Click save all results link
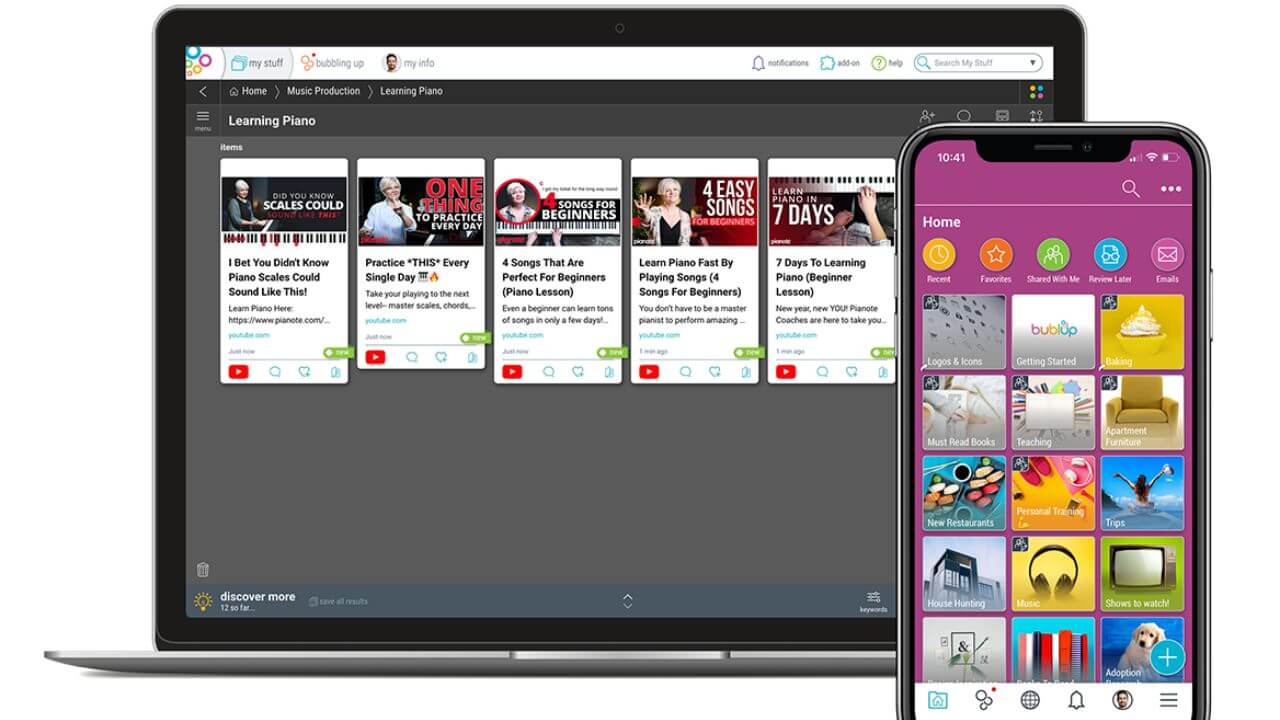The image size is (1280, 720). coord(339,601)
